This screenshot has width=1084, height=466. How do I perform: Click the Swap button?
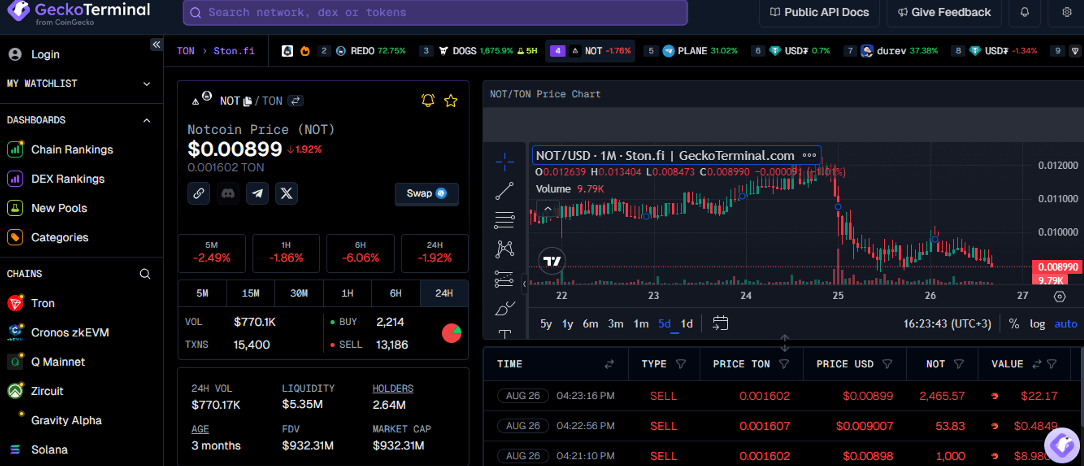point(426,194)
